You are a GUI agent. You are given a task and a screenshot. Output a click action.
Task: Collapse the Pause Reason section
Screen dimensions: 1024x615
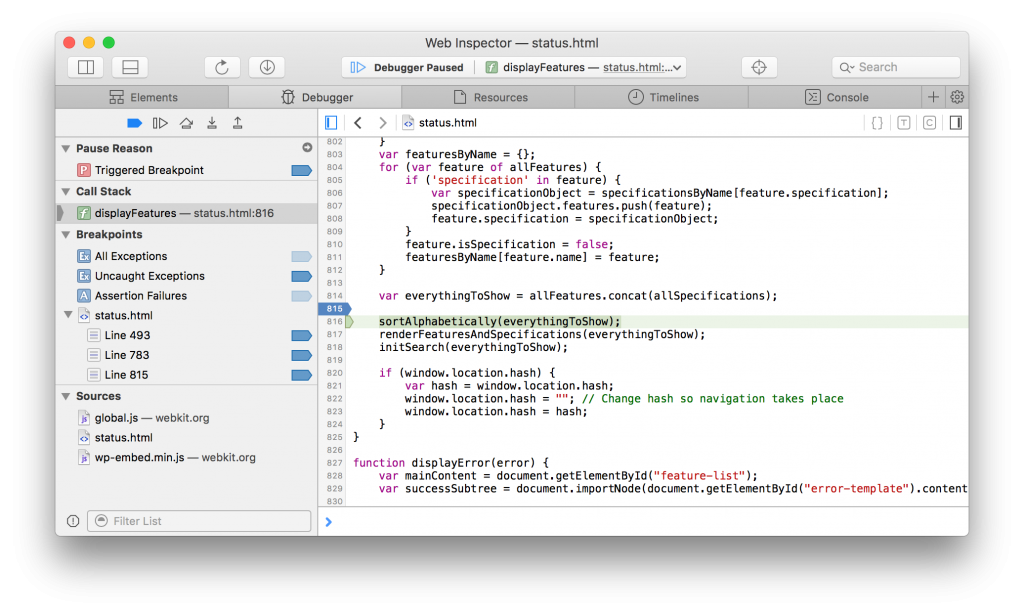coord(65,149)
